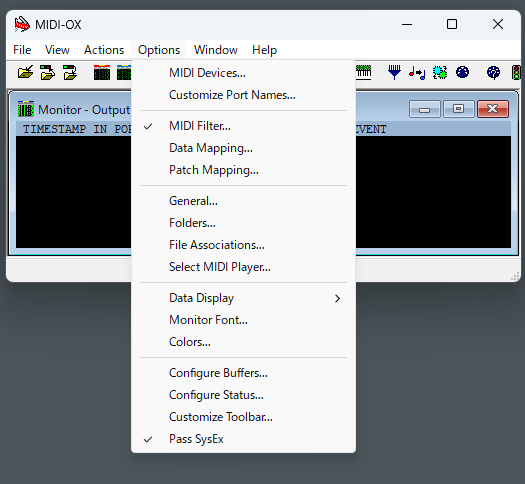Choose File Associations...
The image size is (525, 484).
click(x=243, y=245)
